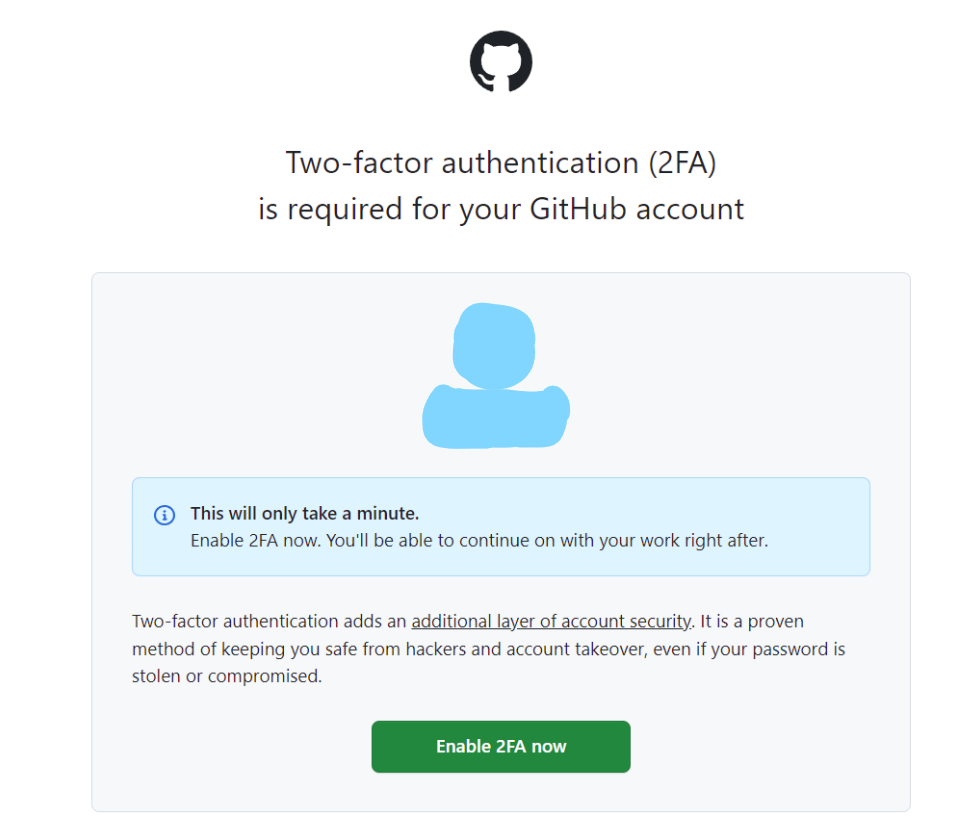Click the green enable button
Screen dimensions: 955x836
pos(500,746)
